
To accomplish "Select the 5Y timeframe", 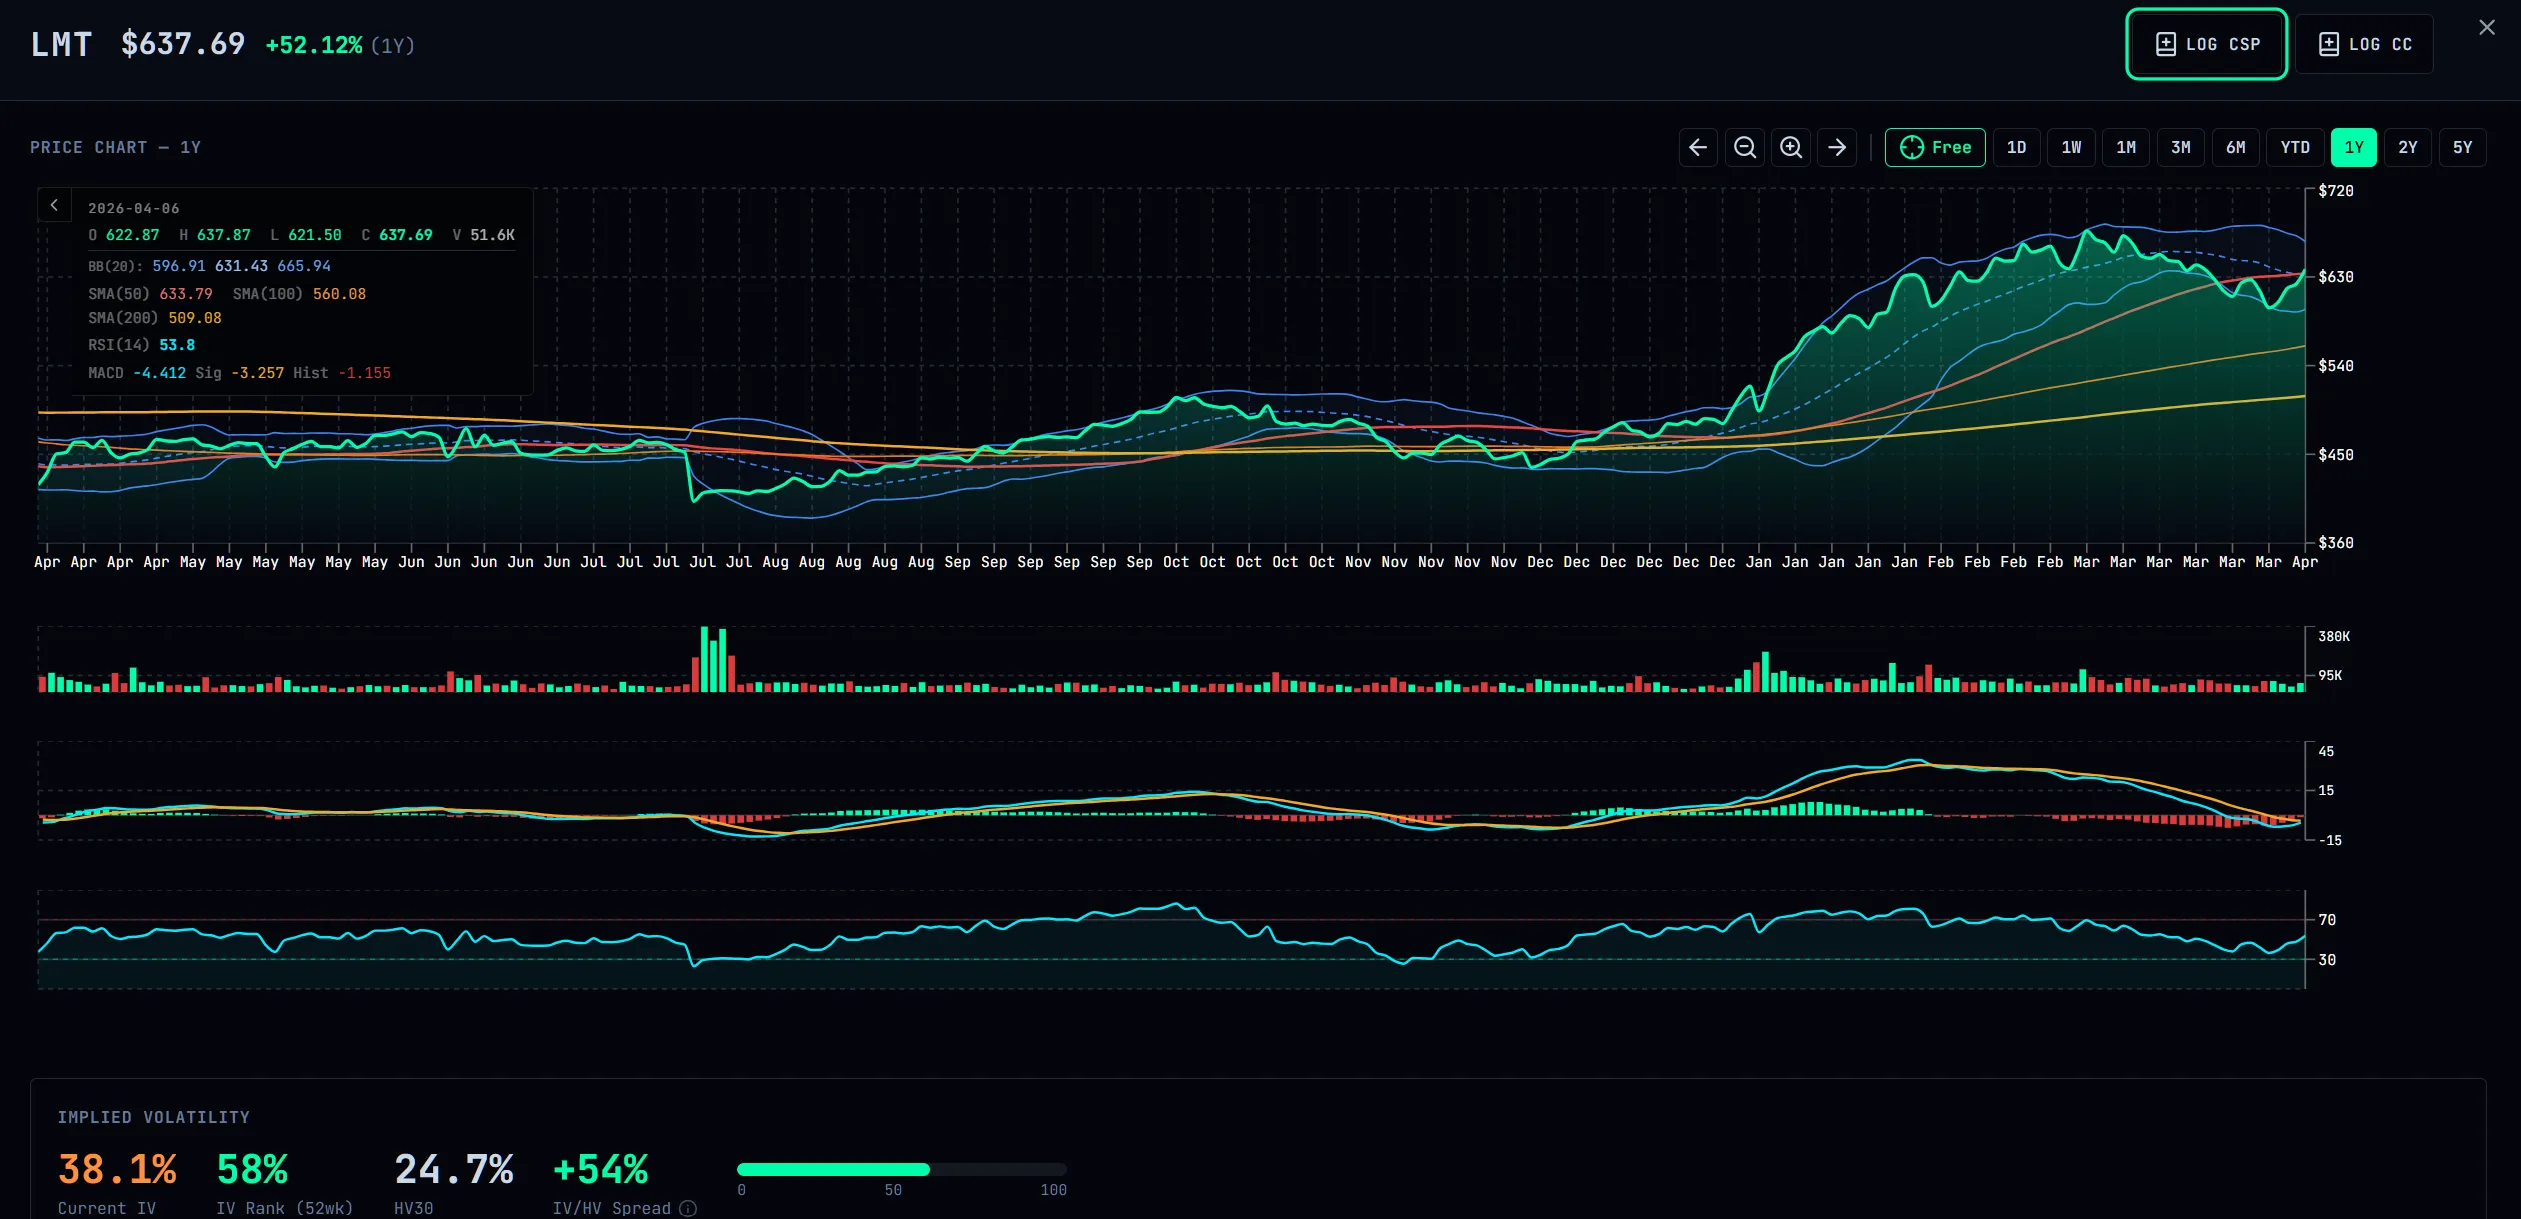I will coord(2463,148).
